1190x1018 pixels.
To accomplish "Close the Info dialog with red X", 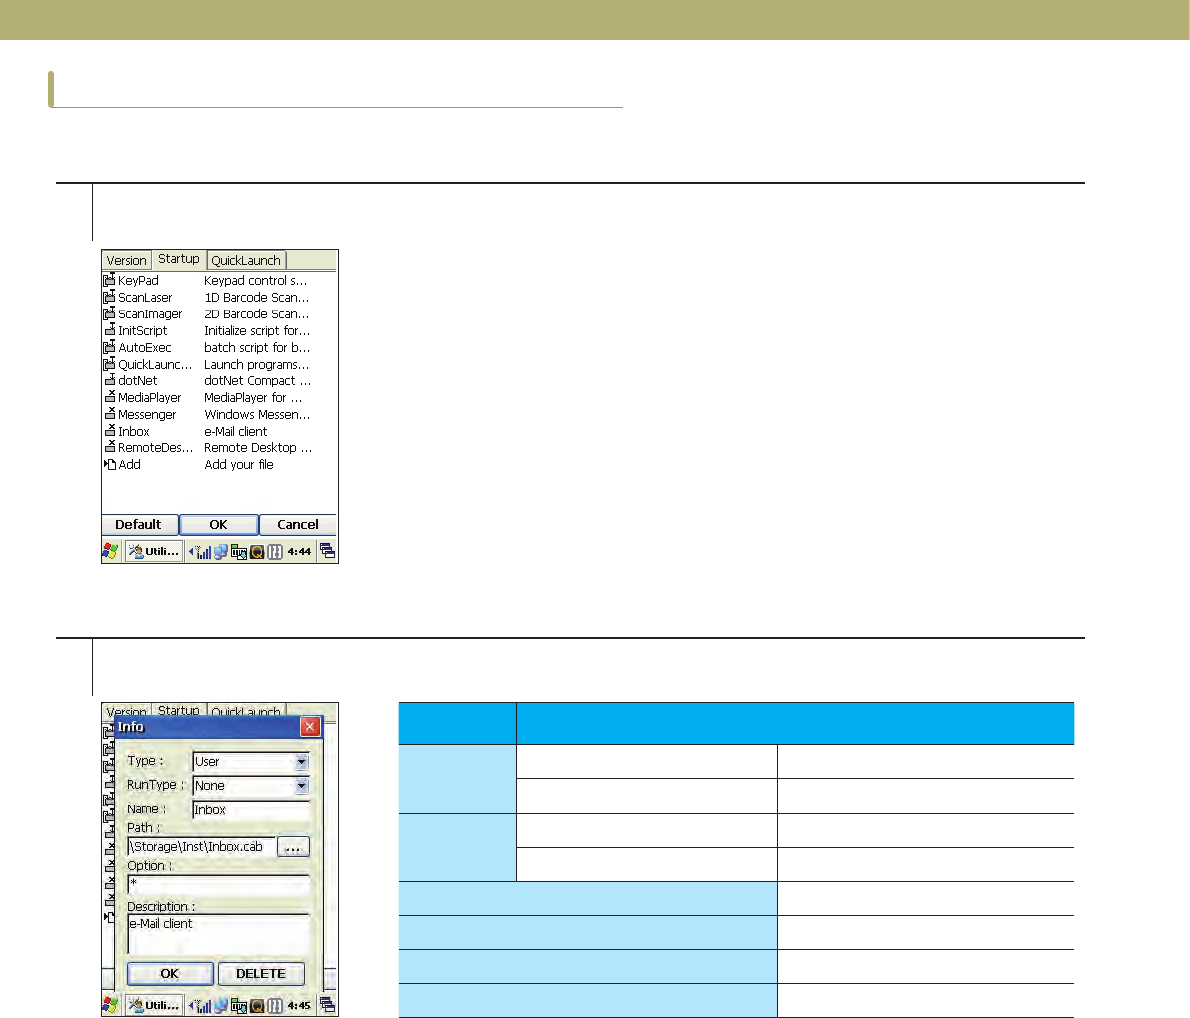I will click(x=310, y=726).
